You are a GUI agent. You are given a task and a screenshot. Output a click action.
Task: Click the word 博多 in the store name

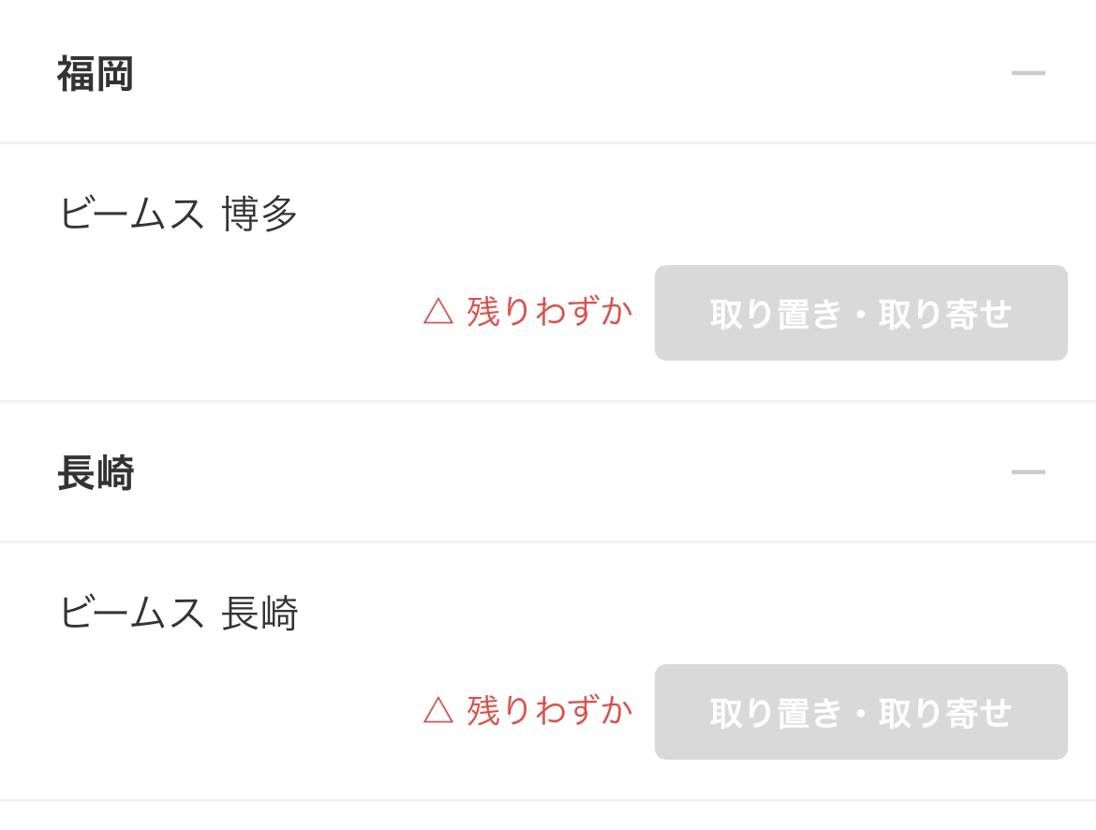pos(259,214)
